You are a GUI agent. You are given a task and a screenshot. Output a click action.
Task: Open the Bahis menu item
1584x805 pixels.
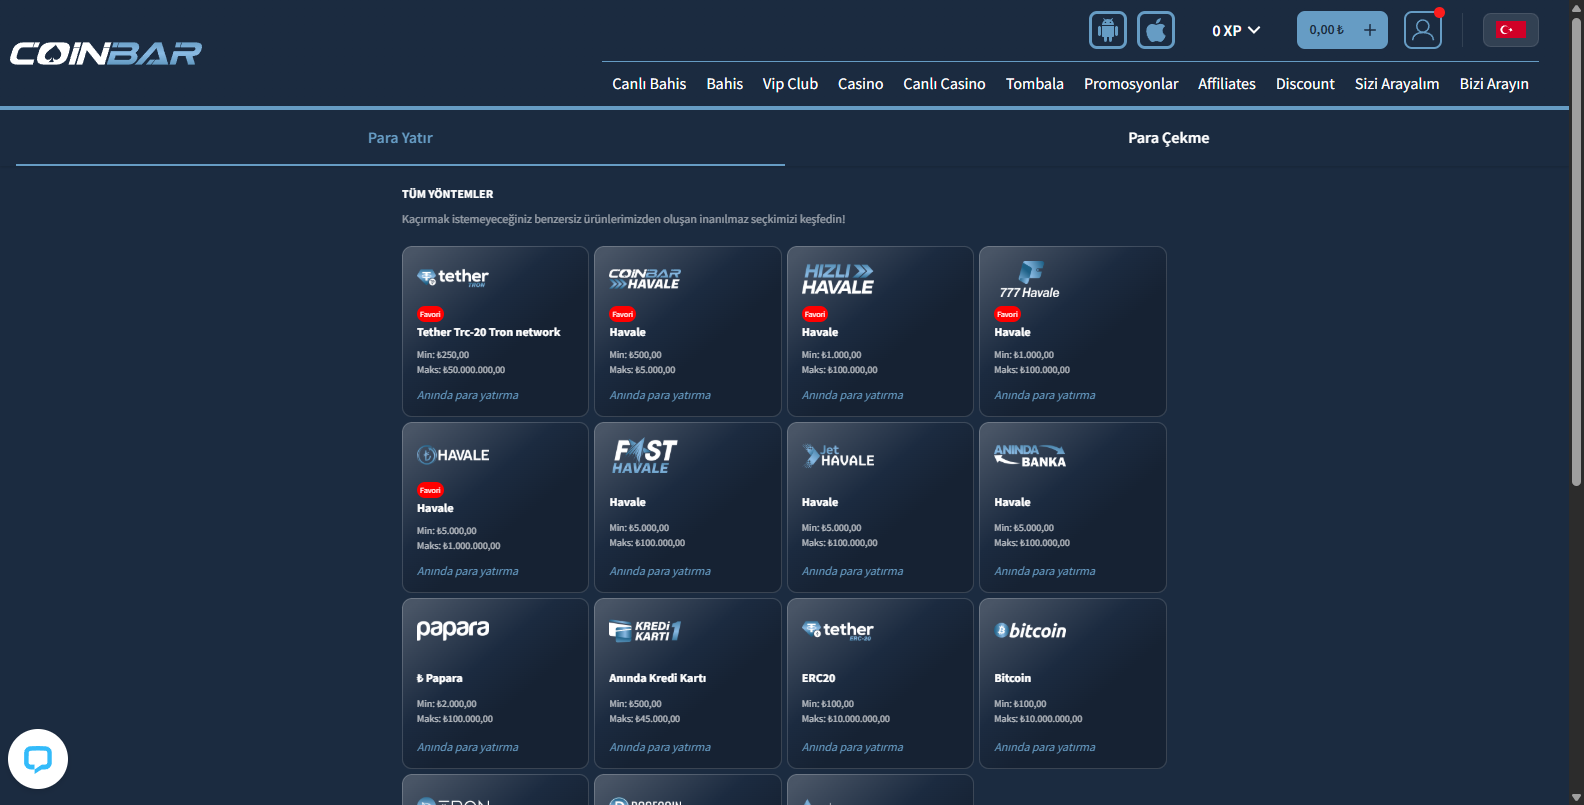tap(725, 84)
